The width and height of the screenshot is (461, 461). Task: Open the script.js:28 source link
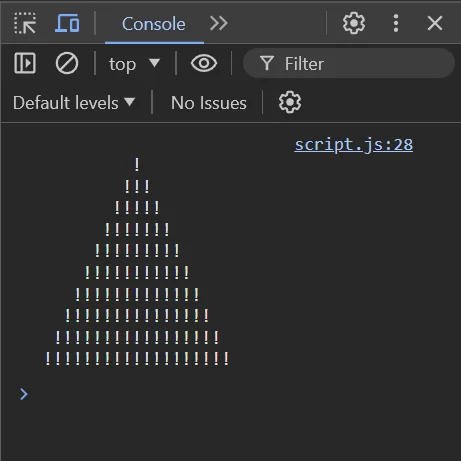pos(354,145)
